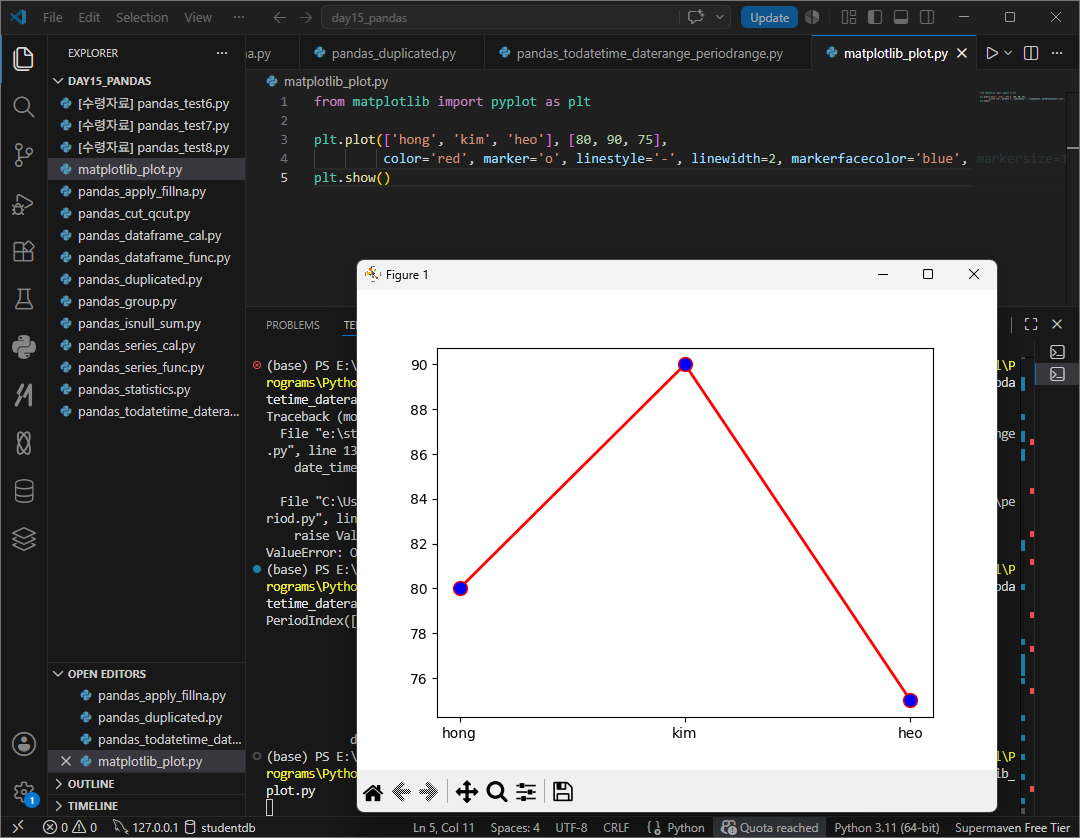
Task: Open pandas_cut_qcut.py in the explorer
Action: [147, 213]
